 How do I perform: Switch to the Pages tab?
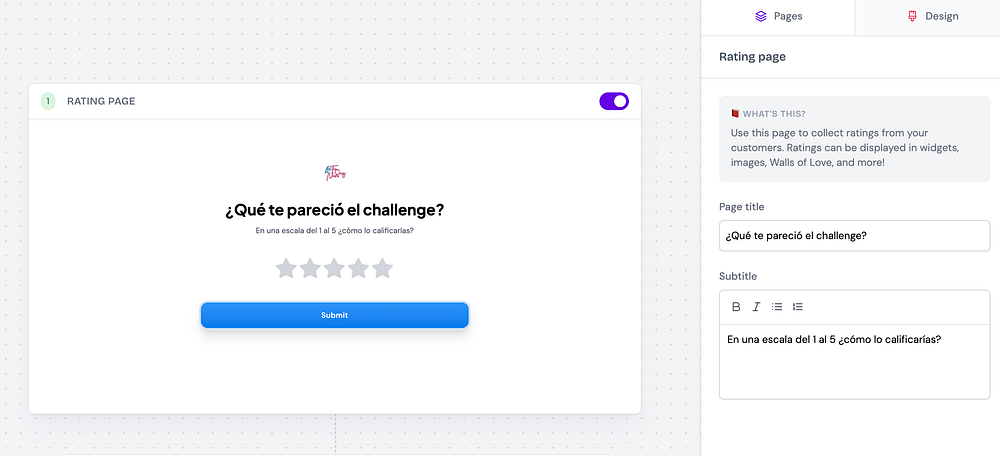pos(778,16)
